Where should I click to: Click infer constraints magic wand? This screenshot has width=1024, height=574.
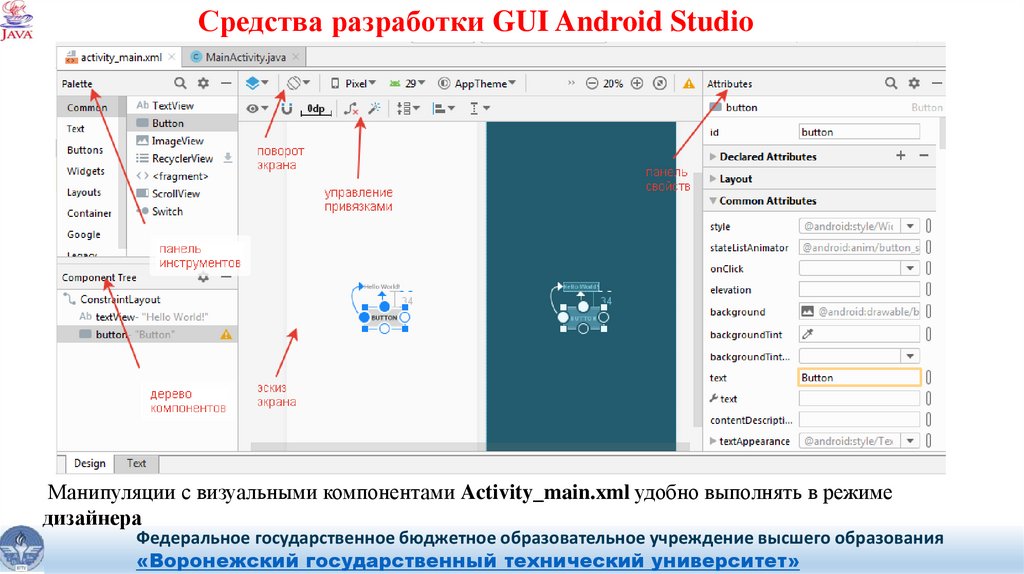point(374,108)
